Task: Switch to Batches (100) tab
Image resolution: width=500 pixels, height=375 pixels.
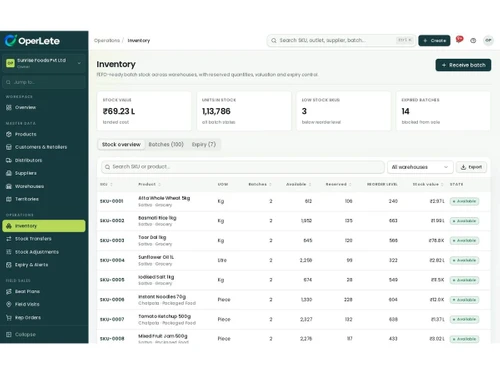Action: coord(166,144)
